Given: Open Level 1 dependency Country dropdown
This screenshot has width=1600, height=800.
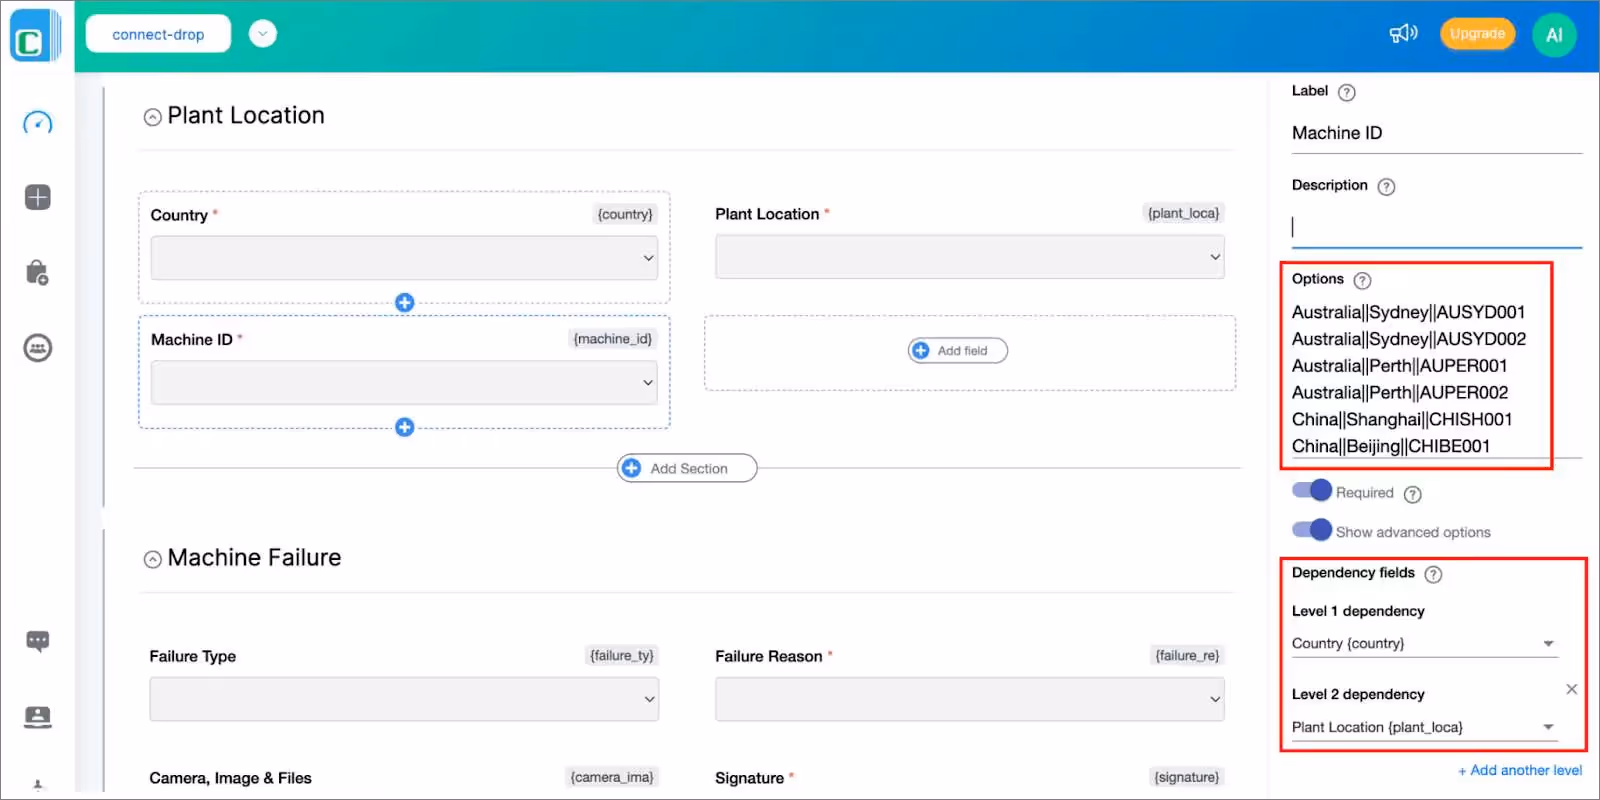Looking at the screenshot, I should pos(1424,643).
